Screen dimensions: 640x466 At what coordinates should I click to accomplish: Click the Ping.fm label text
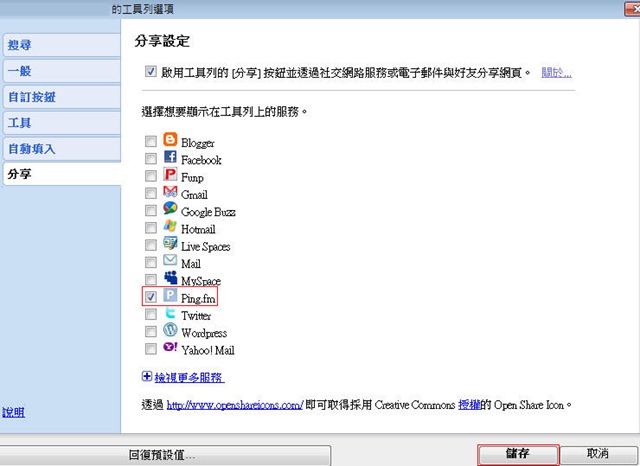pyautogui.click(x=198, y=298)
